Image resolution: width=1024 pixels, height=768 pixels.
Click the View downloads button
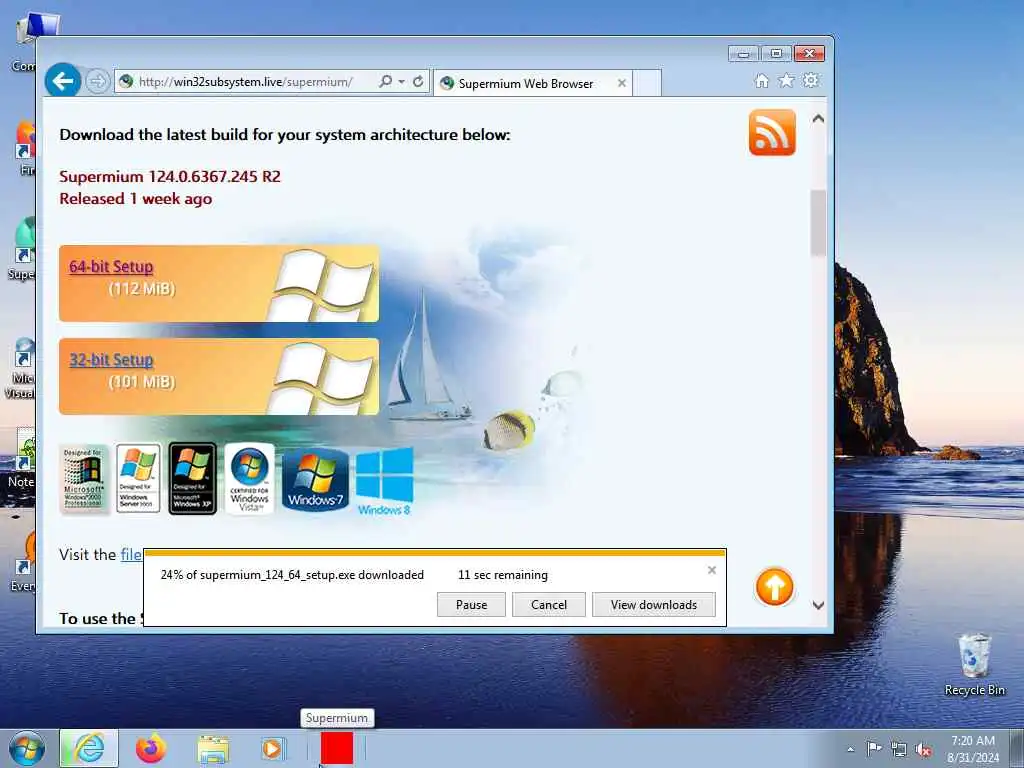(x=654, y=605)
